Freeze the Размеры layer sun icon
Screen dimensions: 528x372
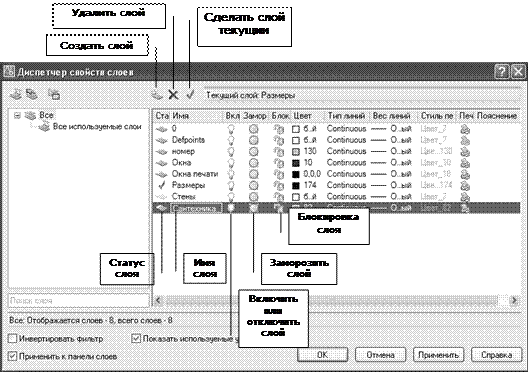tap(254, 185)
